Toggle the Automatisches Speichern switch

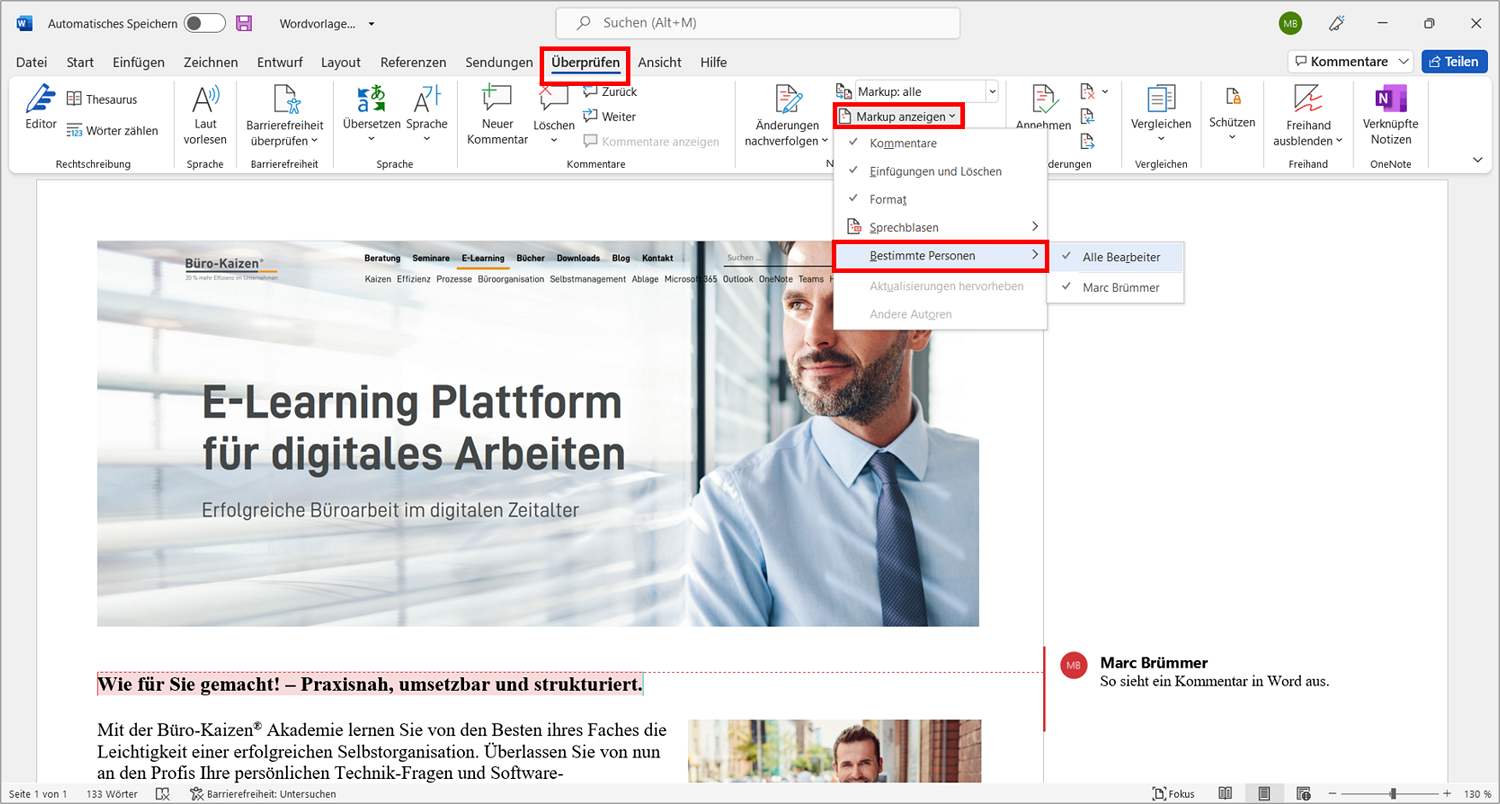point(205,23)
